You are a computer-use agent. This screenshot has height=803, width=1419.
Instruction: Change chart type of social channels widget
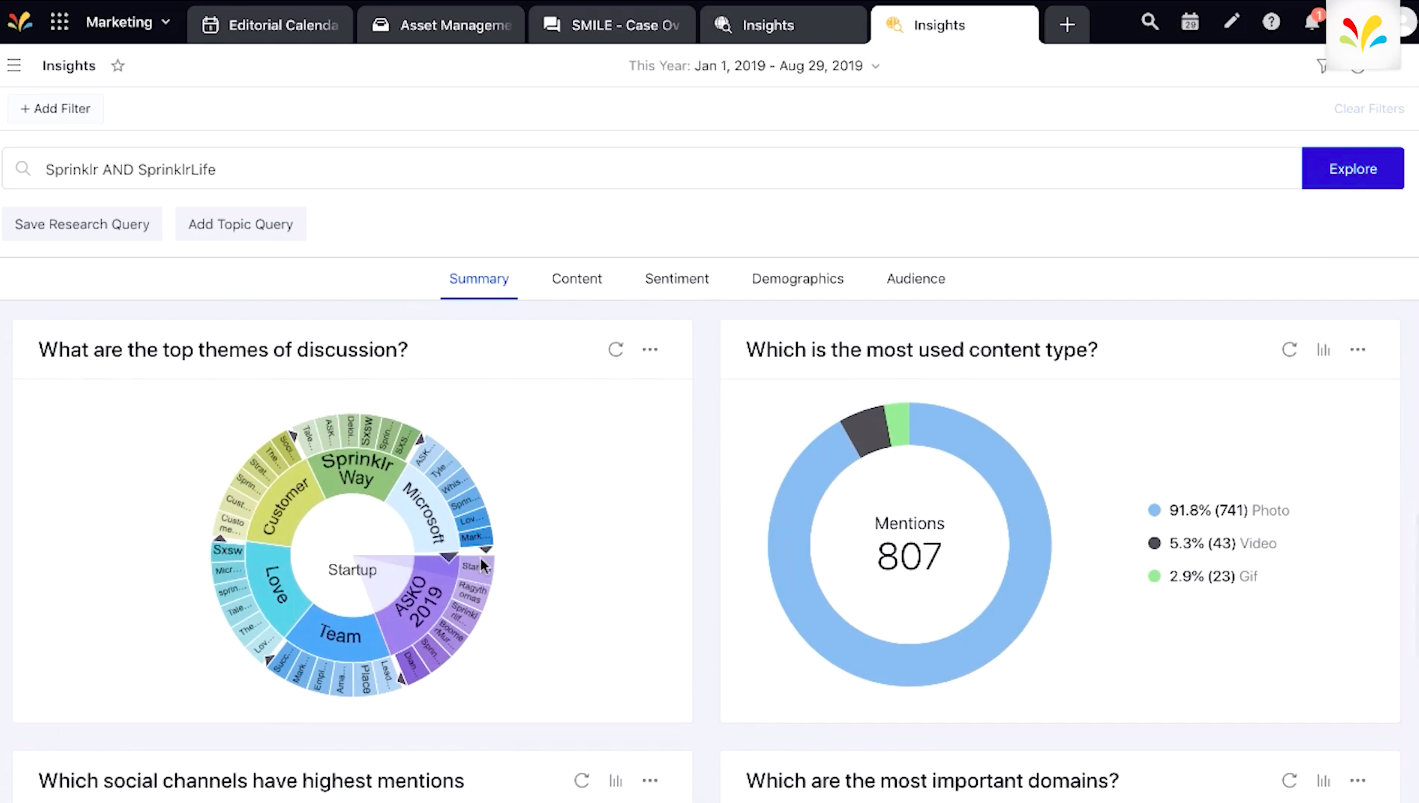point(615,780)
